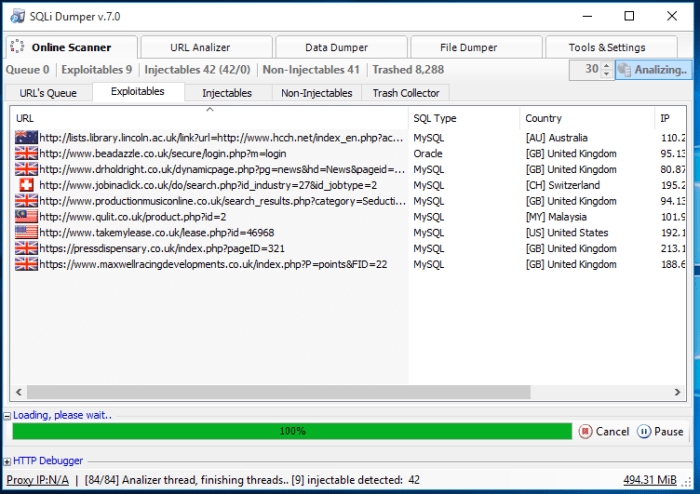Open the Trash Collector sub-tab
Image resolution: width=700 pixels, height=494 pixels.
pyautogui.click(x=406, y=93)
